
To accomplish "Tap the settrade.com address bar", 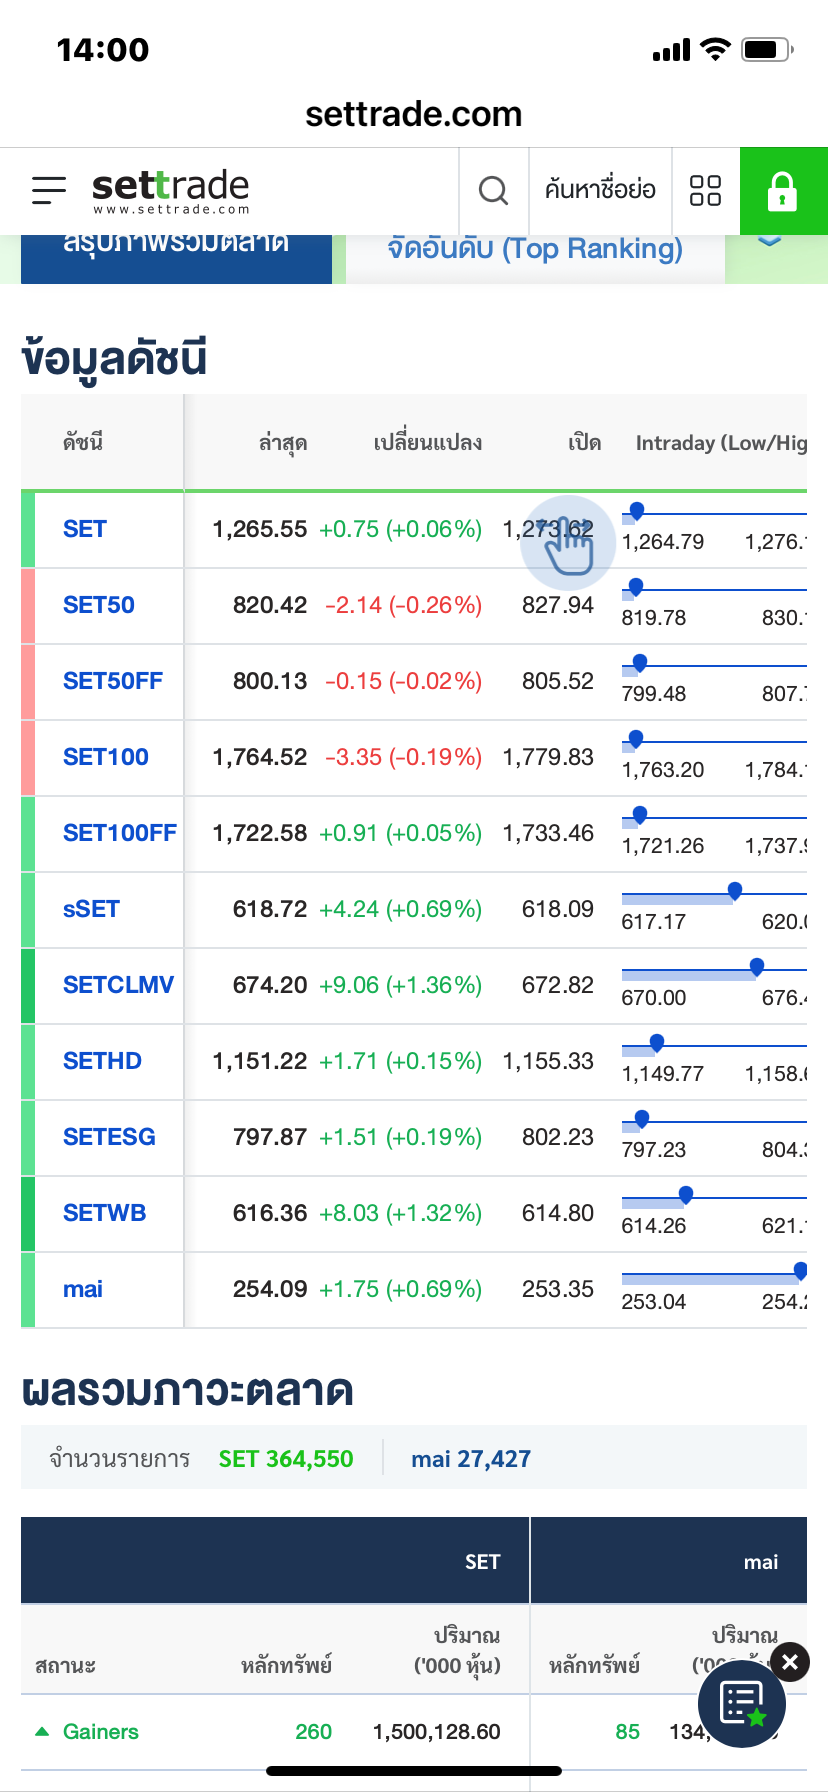I will (414, 114).
